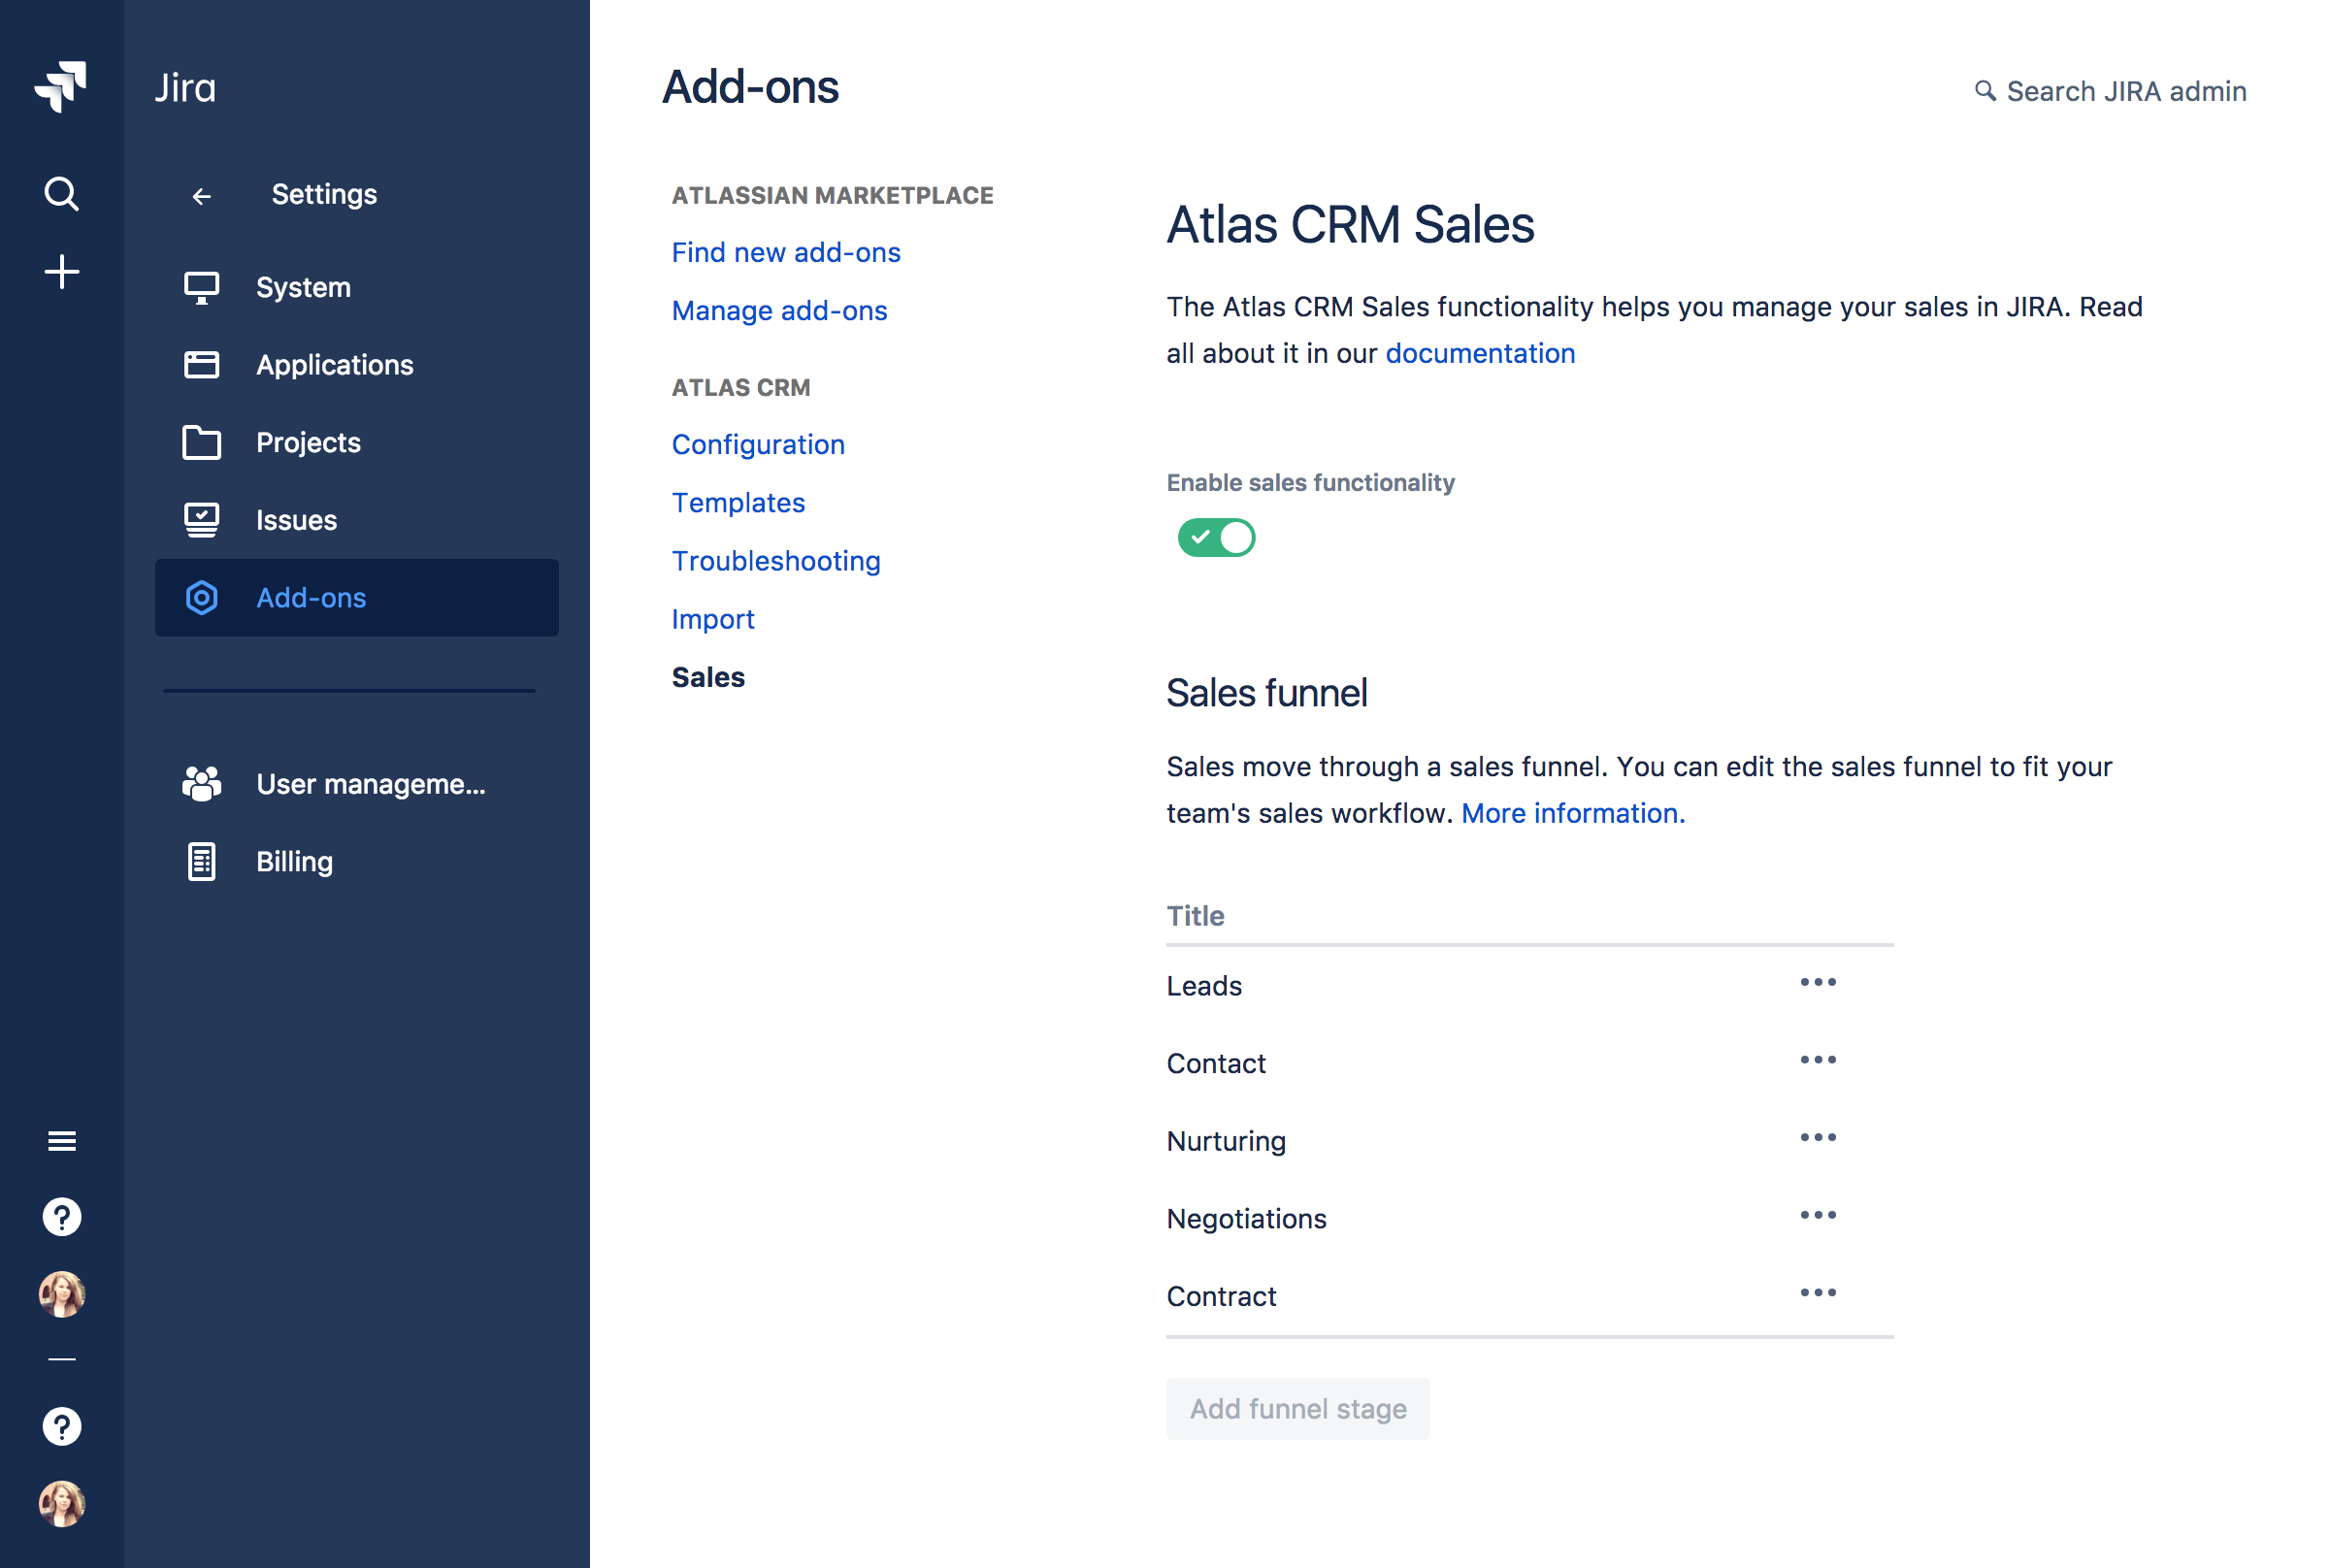Click the Contract funnel stage title
This screenshot has width=2329, height=1568.
[1221, 1296]
